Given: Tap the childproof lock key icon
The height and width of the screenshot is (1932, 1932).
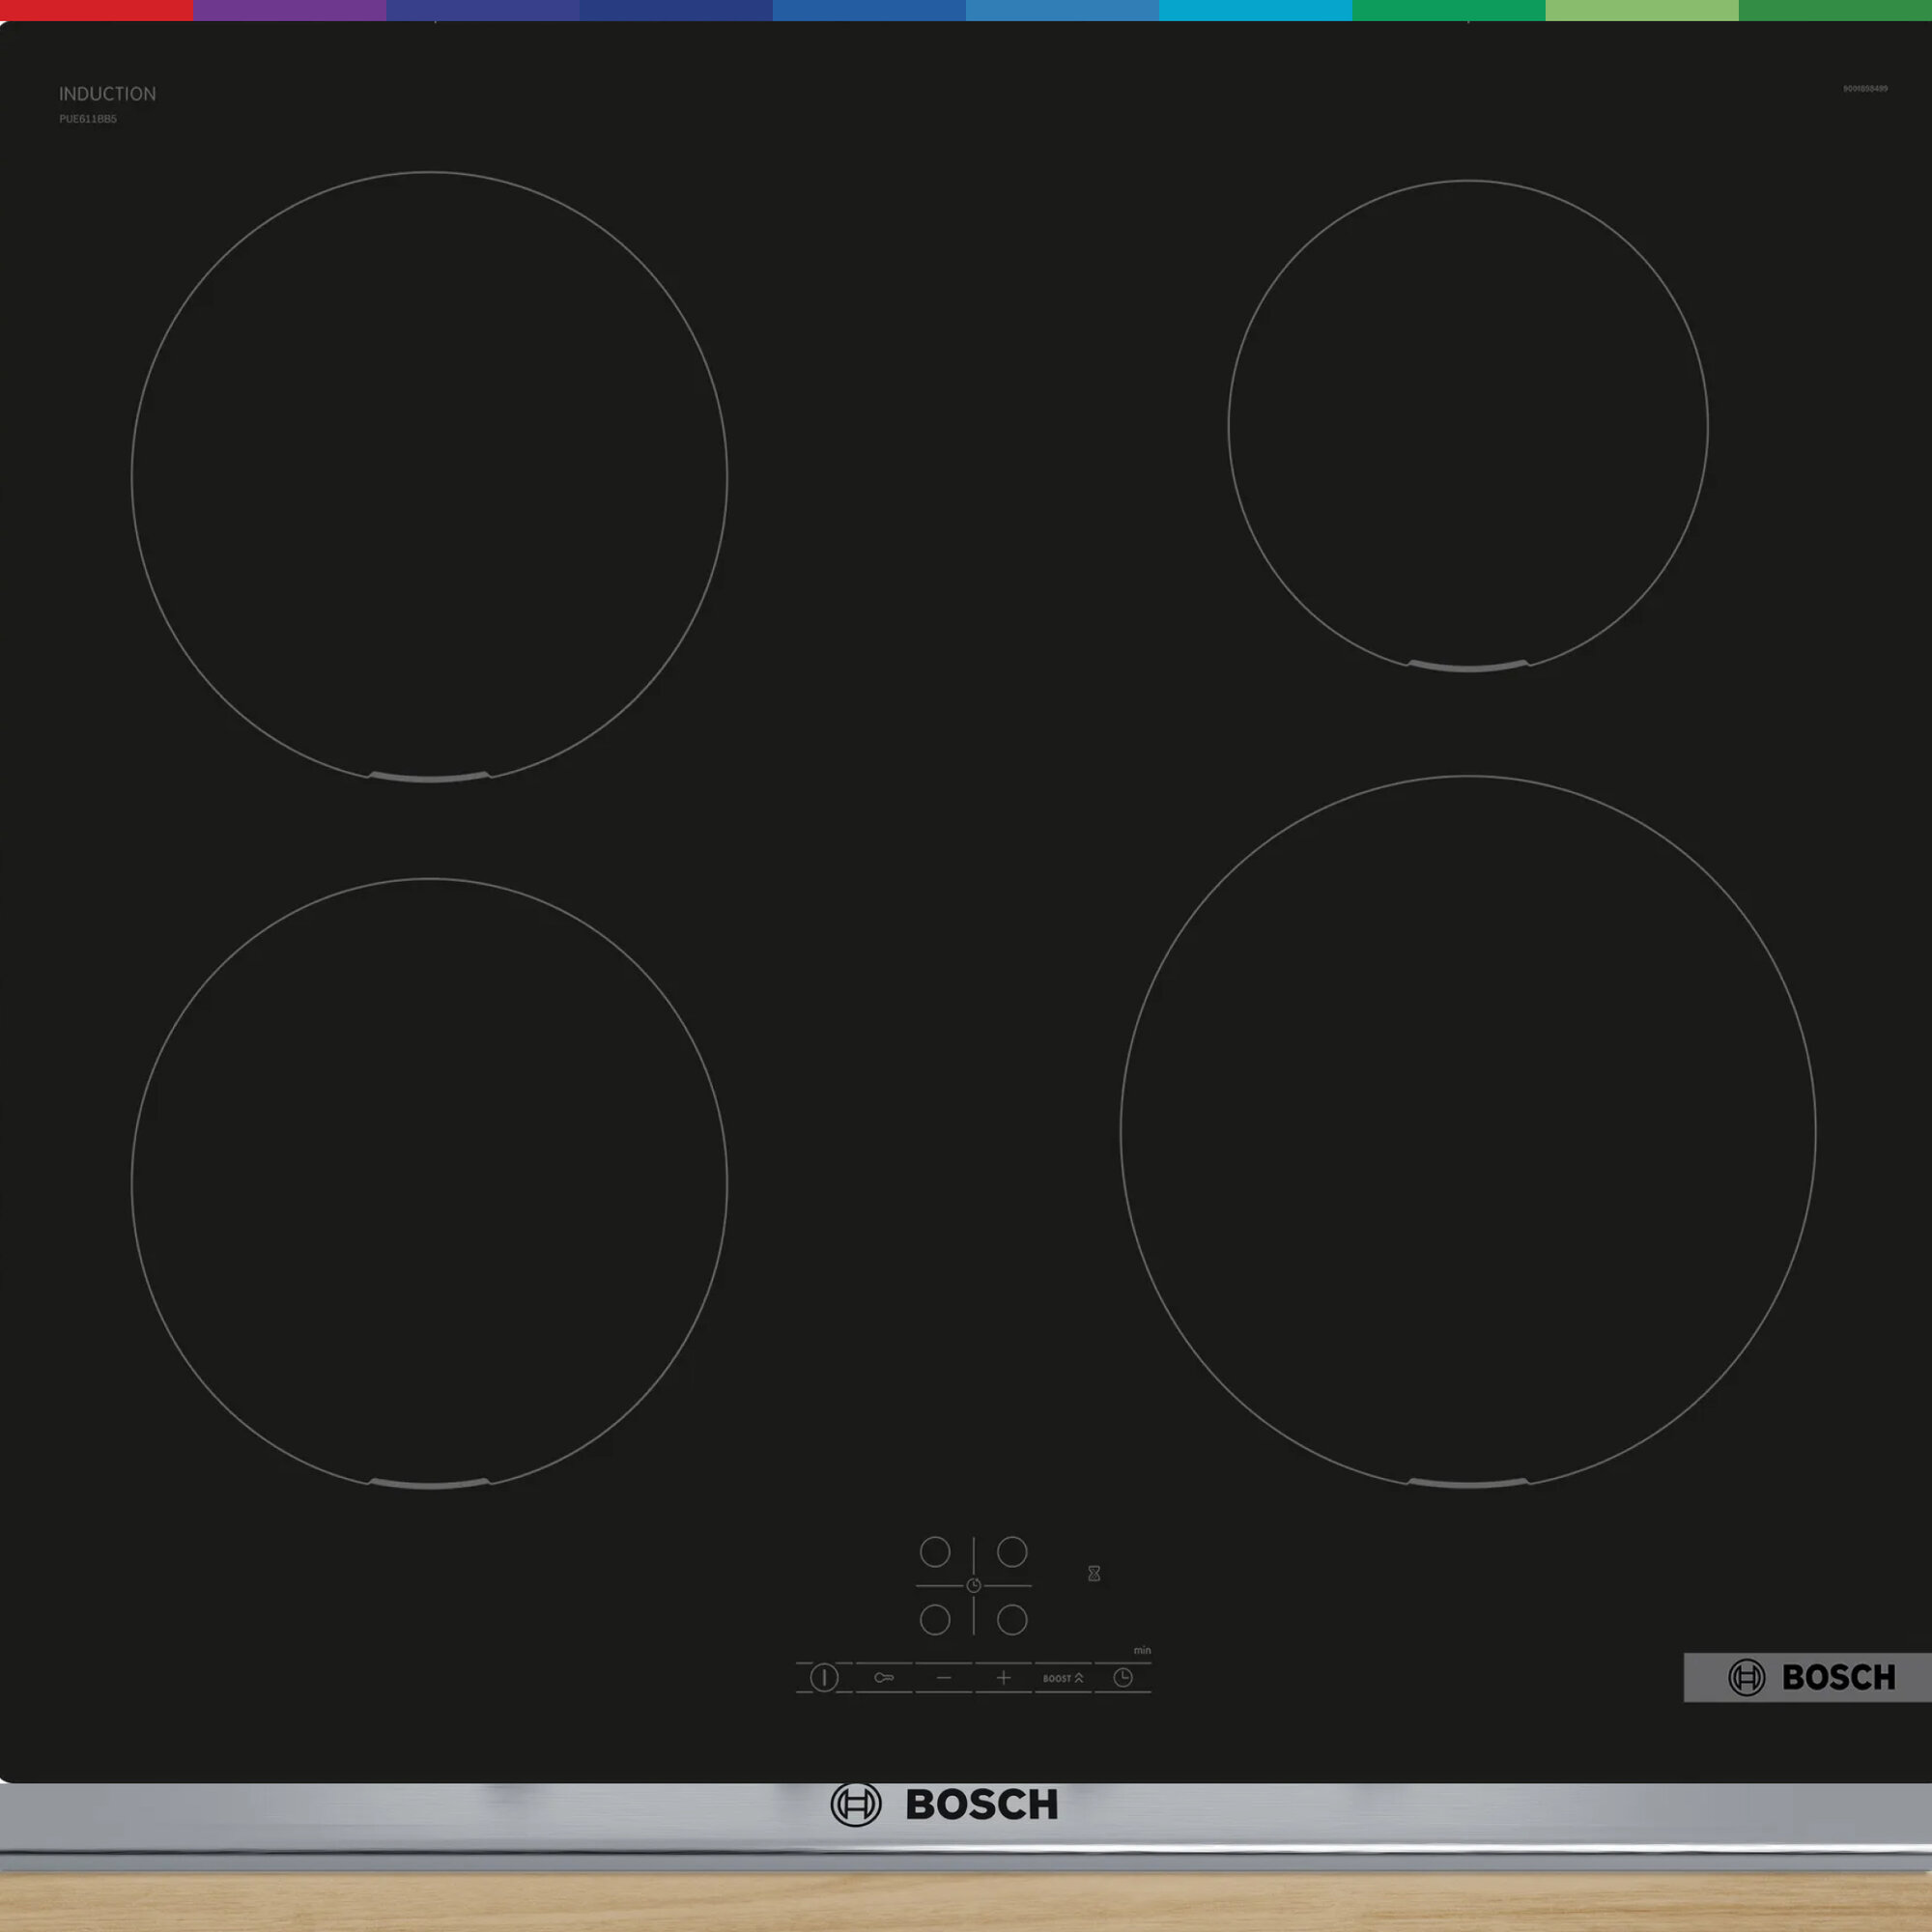Looking at the screenshot, I should tap(884, 1678).
